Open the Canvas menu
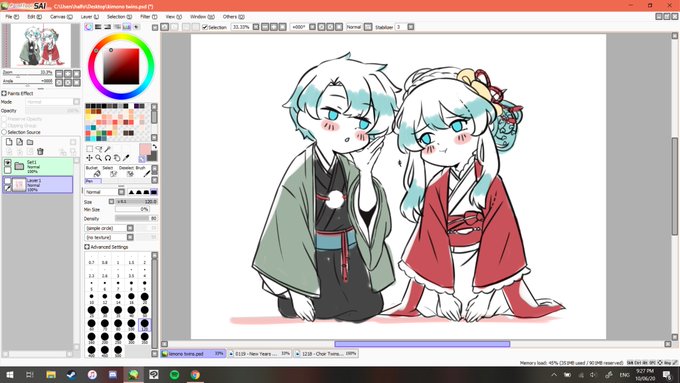 (x=61, y=16)
